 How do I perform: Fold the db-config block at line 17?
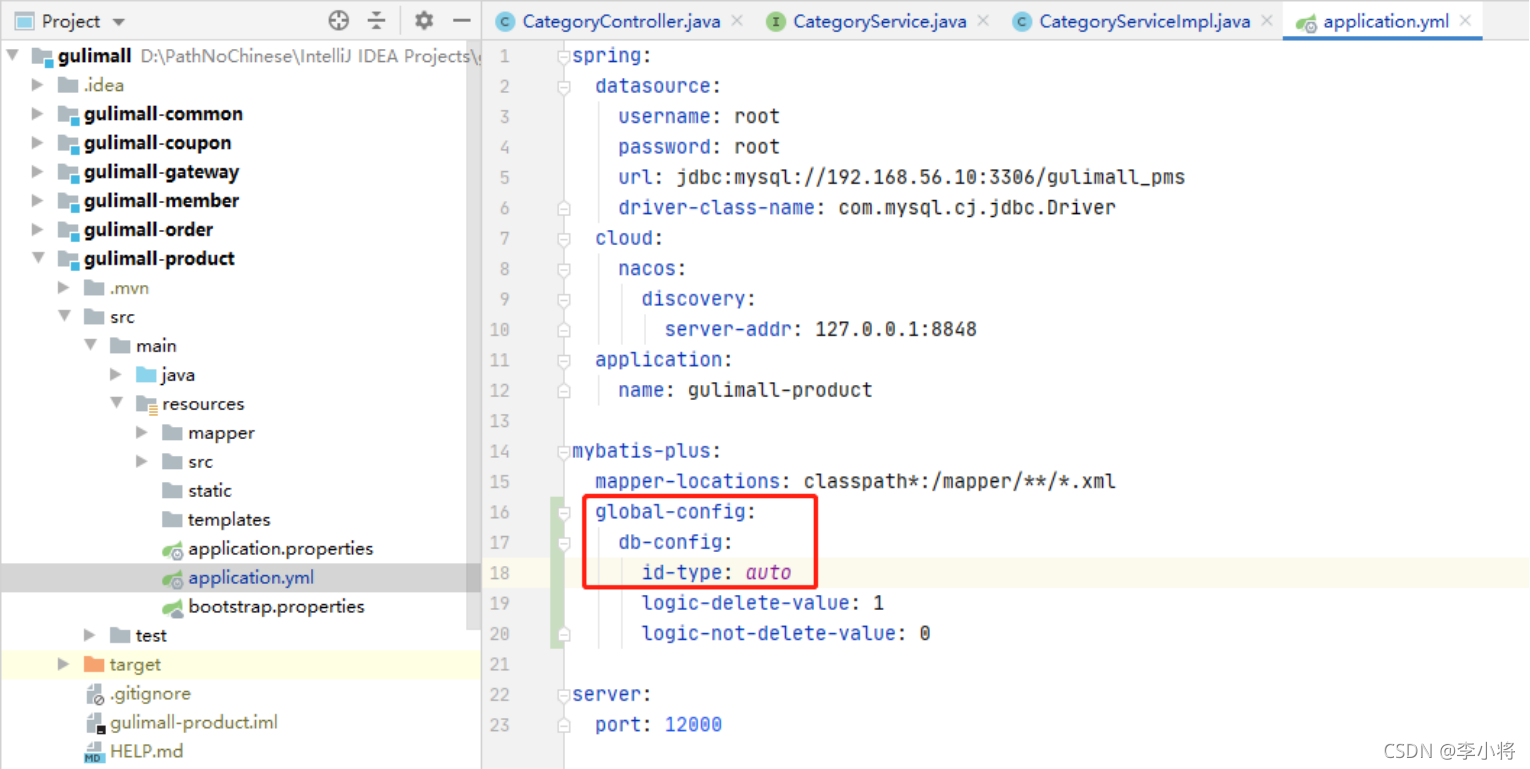pos(564,542)
